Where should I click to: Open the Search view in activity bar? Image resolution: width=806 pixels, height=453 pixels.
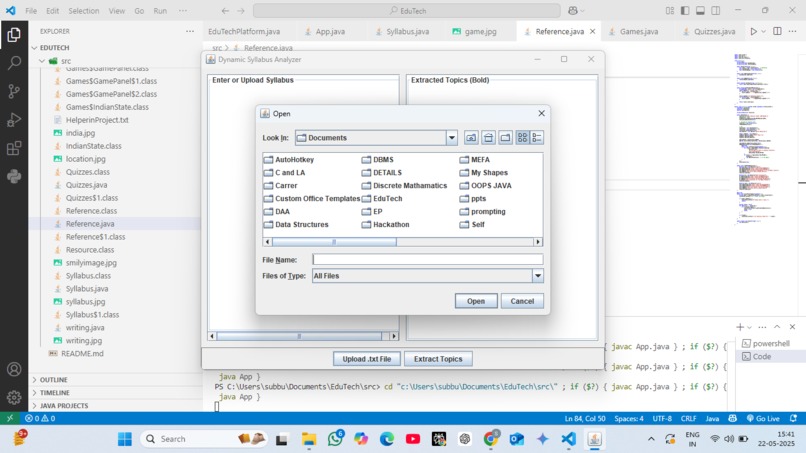(14, 63)
